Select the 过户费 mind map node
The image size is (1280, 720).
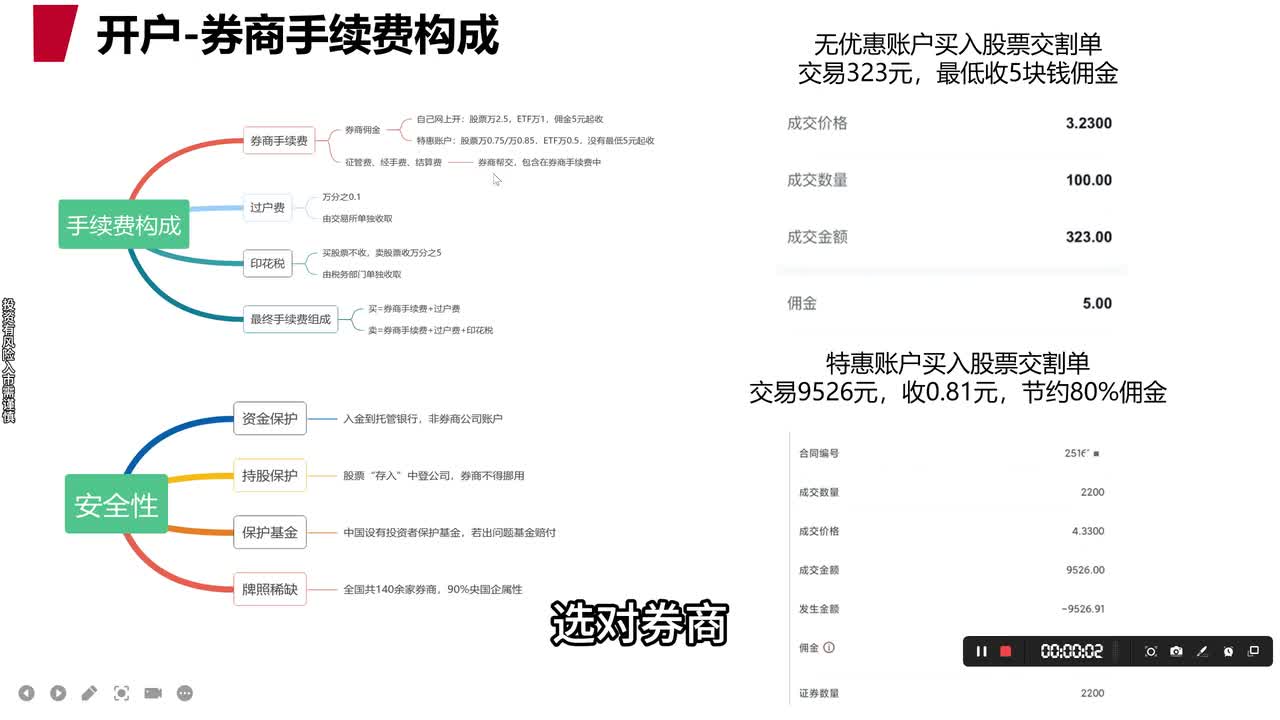267,208
